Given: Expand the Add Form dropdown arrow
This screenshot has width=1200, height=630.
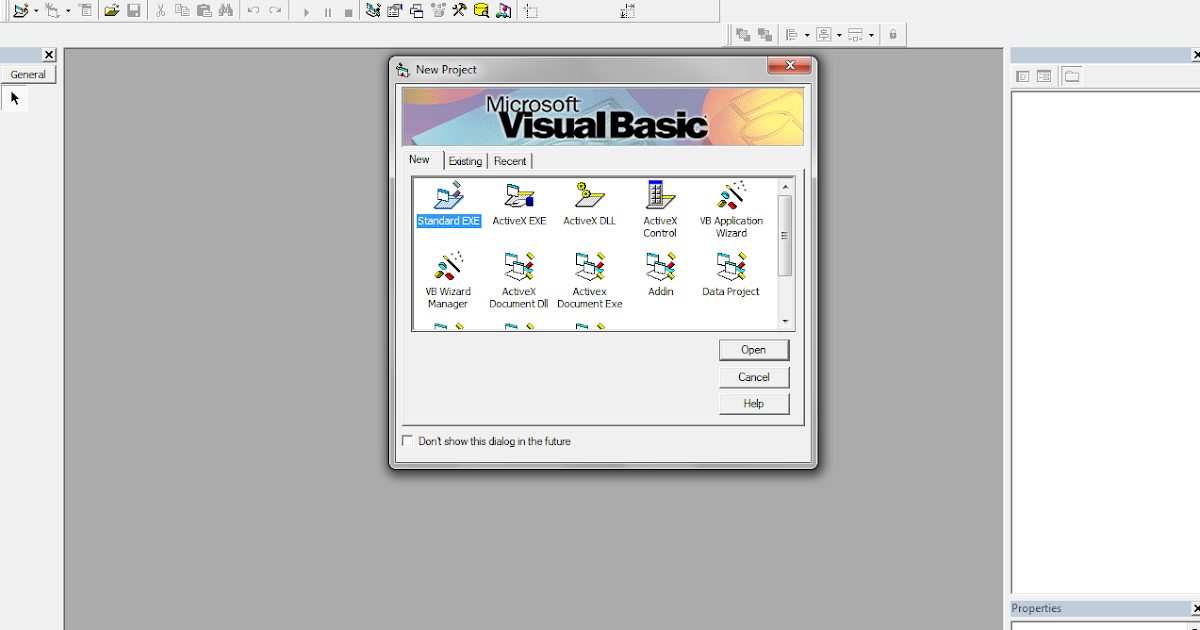Looking at the screenshot, I should [x=68, y=11].
